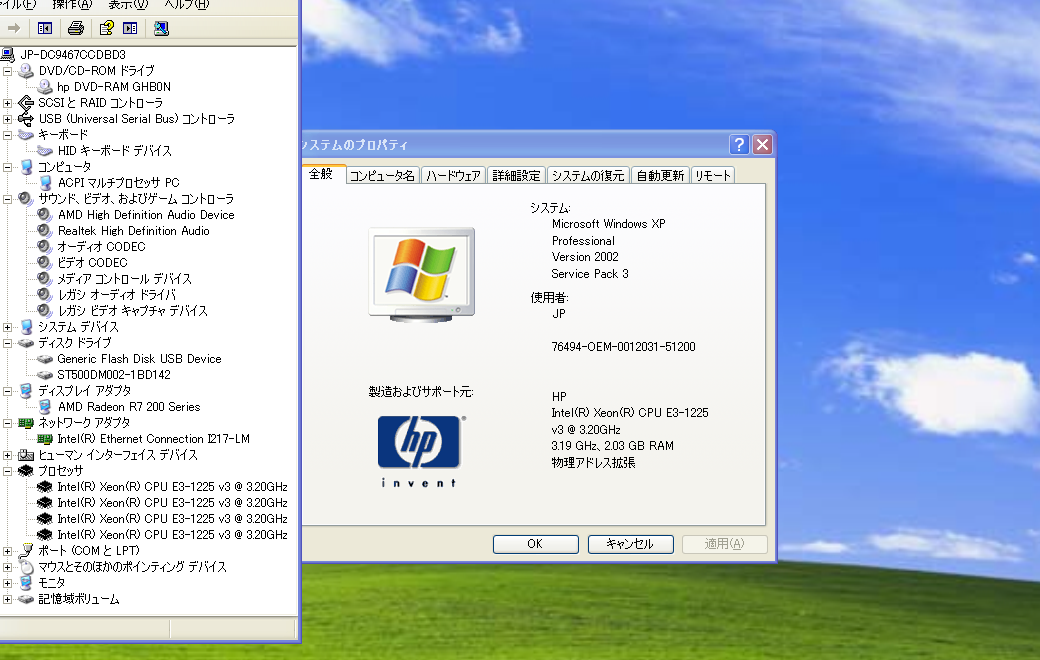Image resolution: width=1040 pixels, height=660 pixels.
Task: Collapse the sound, video and game controllers node
Action: (x=7, y=199)
